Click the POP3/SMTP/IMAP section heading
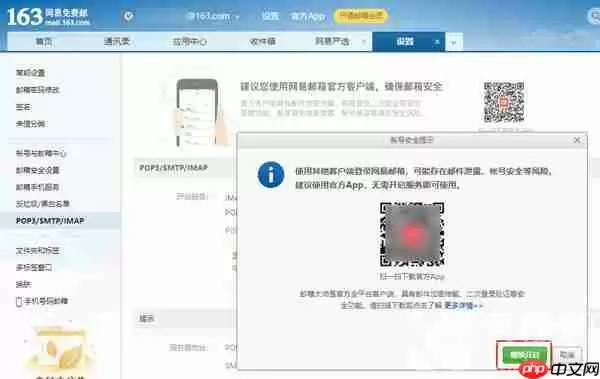Viewport: 600px width, 379px height. tap(174, 168)
